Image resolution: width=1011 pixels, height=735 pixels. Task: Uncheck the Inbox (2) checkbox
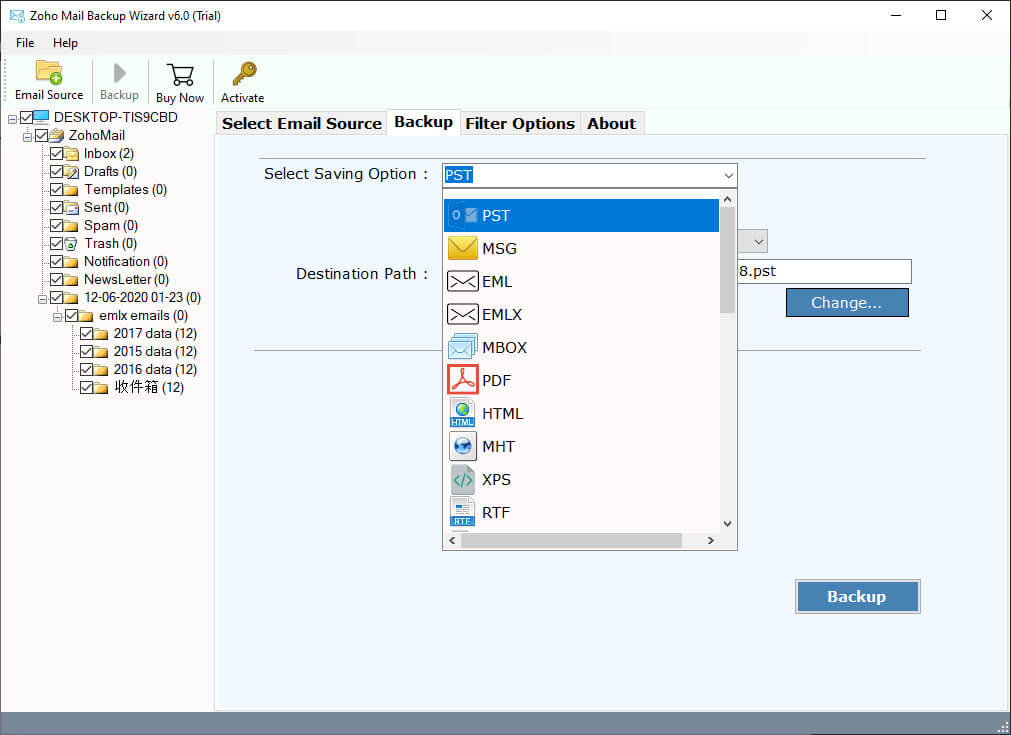[x=56, y=153]
